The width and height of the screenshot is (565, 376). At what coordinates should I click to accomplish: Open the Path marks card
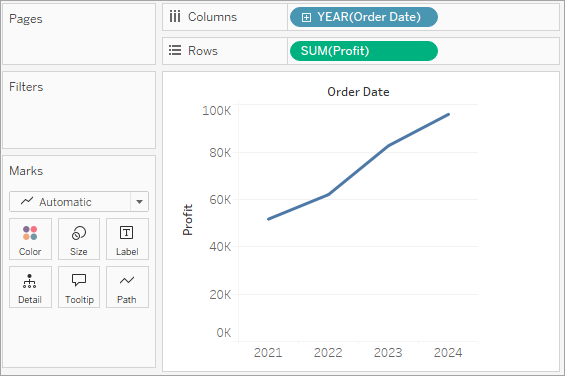(x=127, y=287)
